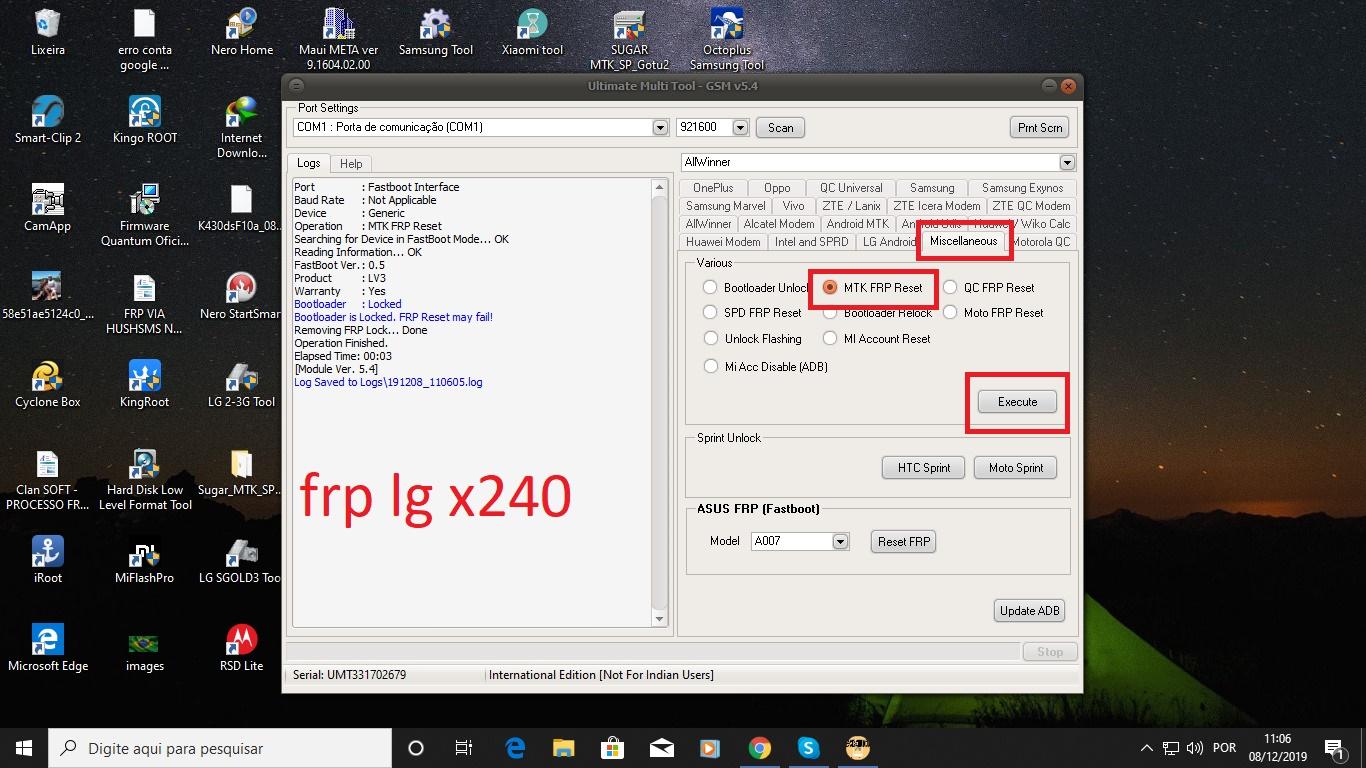Click the Execute button
The height and width of the screenshot is (768, 1366).
[1017, 402]
